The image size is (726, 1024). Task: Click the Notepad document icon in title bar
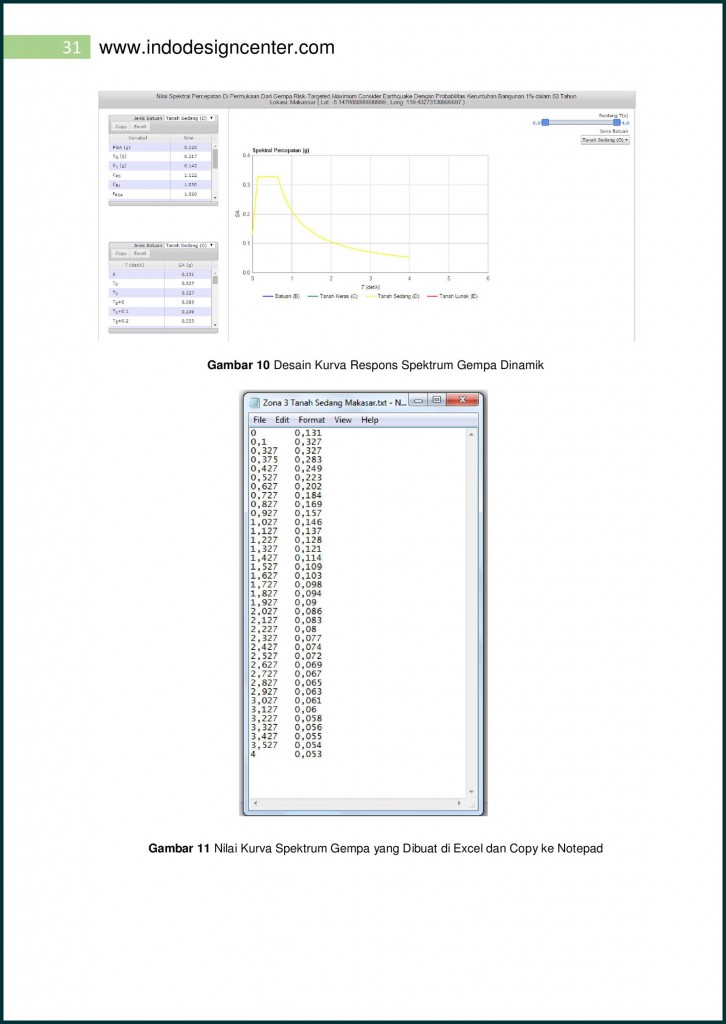pos(255,401)
